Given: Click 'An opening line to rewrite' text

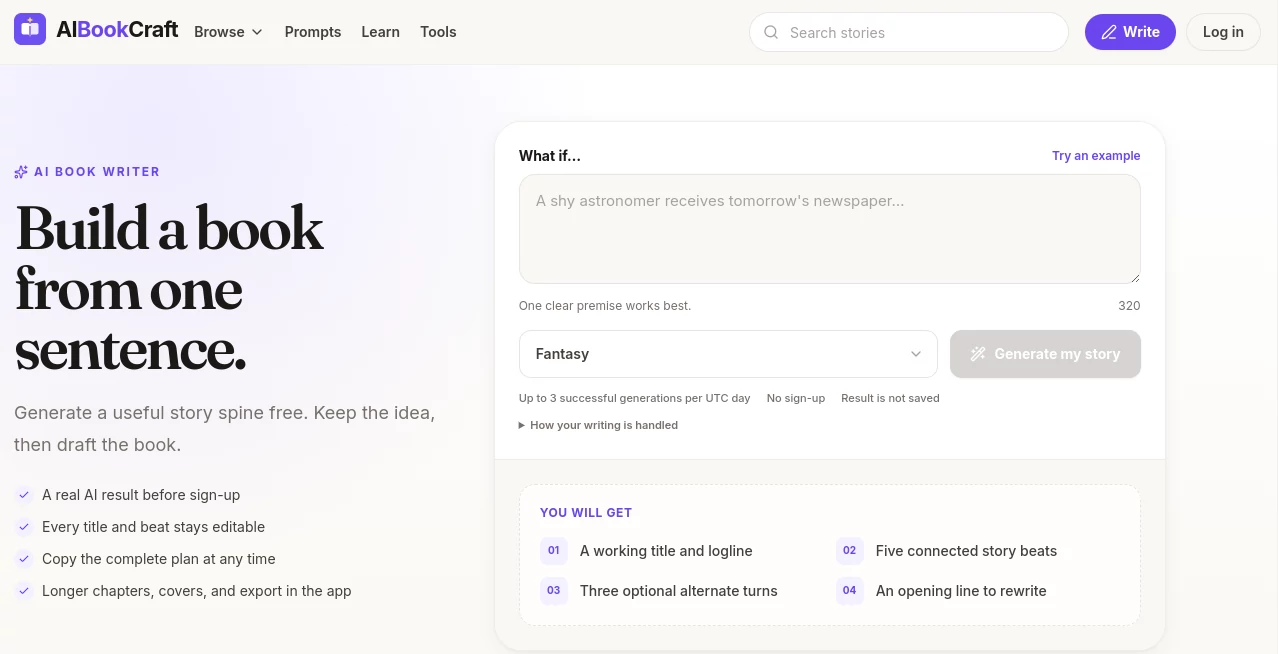Looking at the screenshot, I should click(961, 591).
